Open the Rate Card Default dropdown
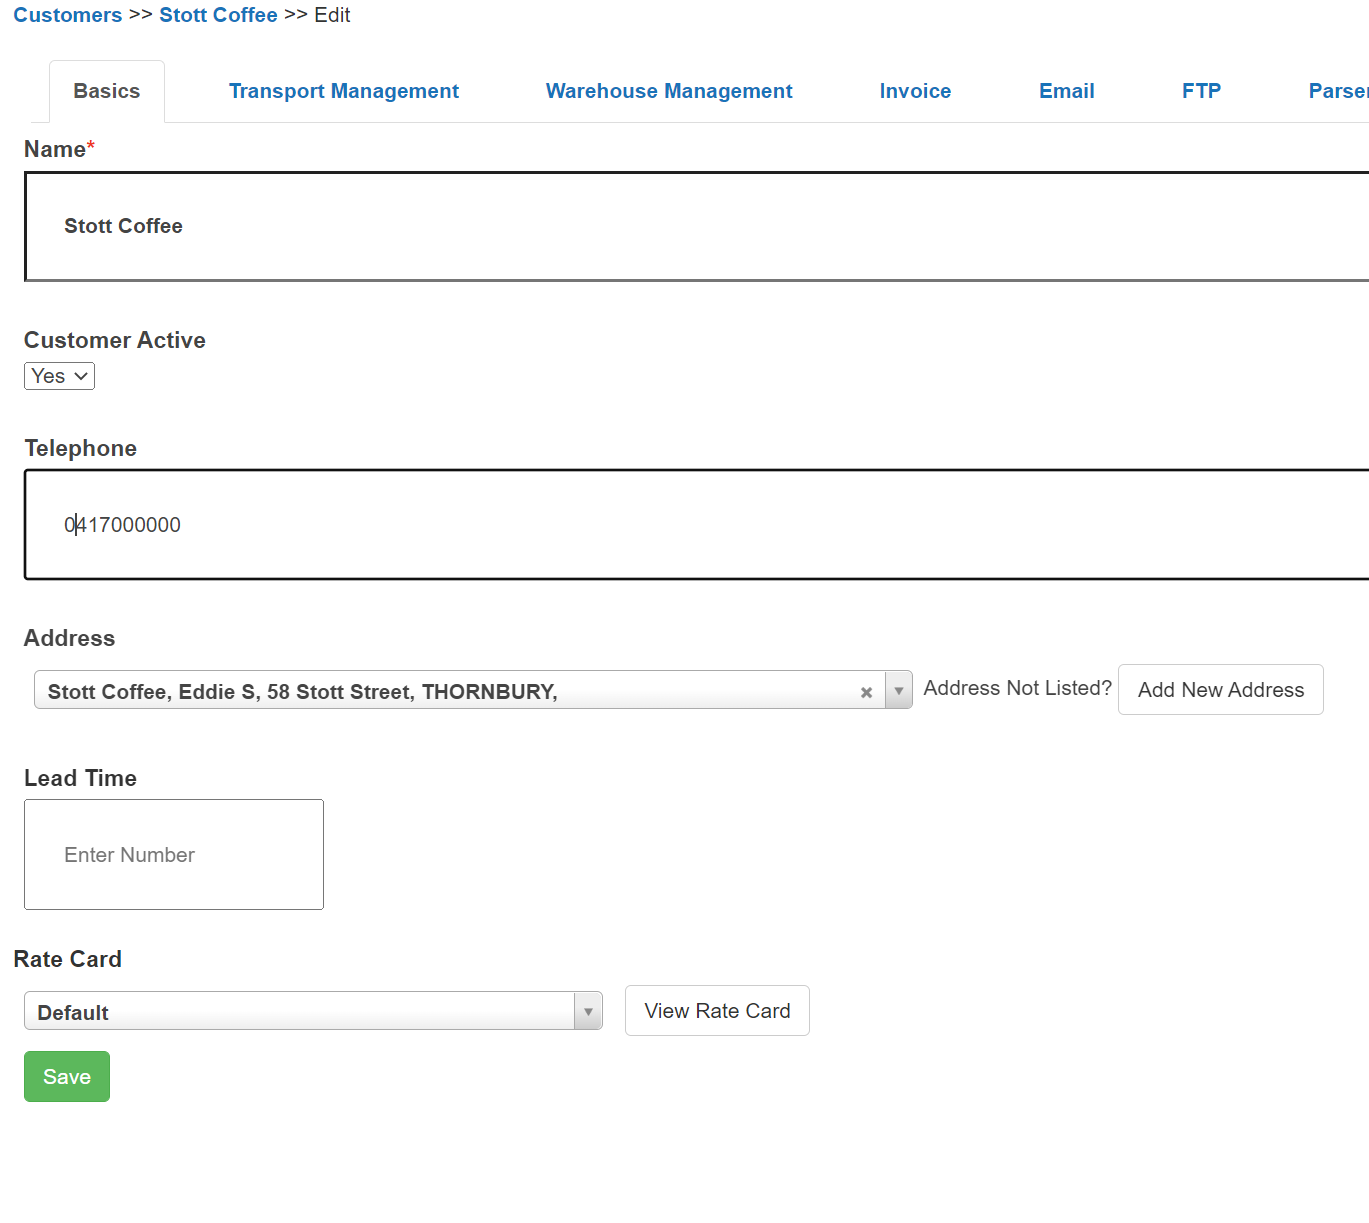The width and height of the screenshot is (1369, 1223). click(300, 1011)
